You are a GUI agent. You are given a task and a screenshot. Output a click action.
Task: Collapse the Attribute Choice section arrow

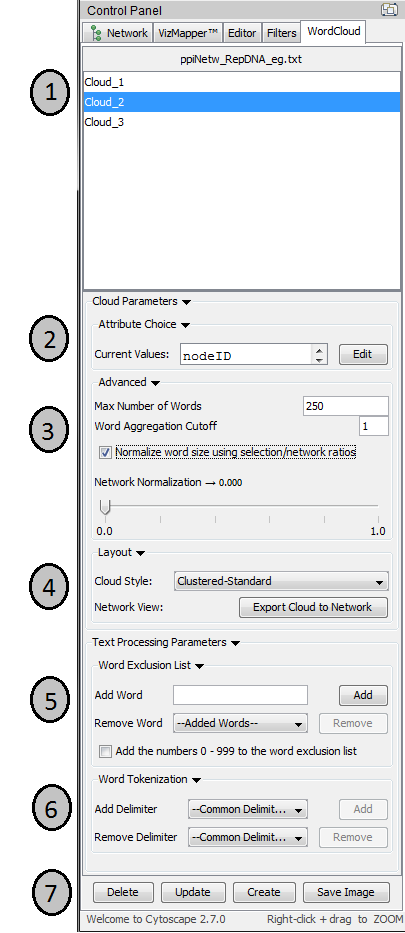point(185,325)
